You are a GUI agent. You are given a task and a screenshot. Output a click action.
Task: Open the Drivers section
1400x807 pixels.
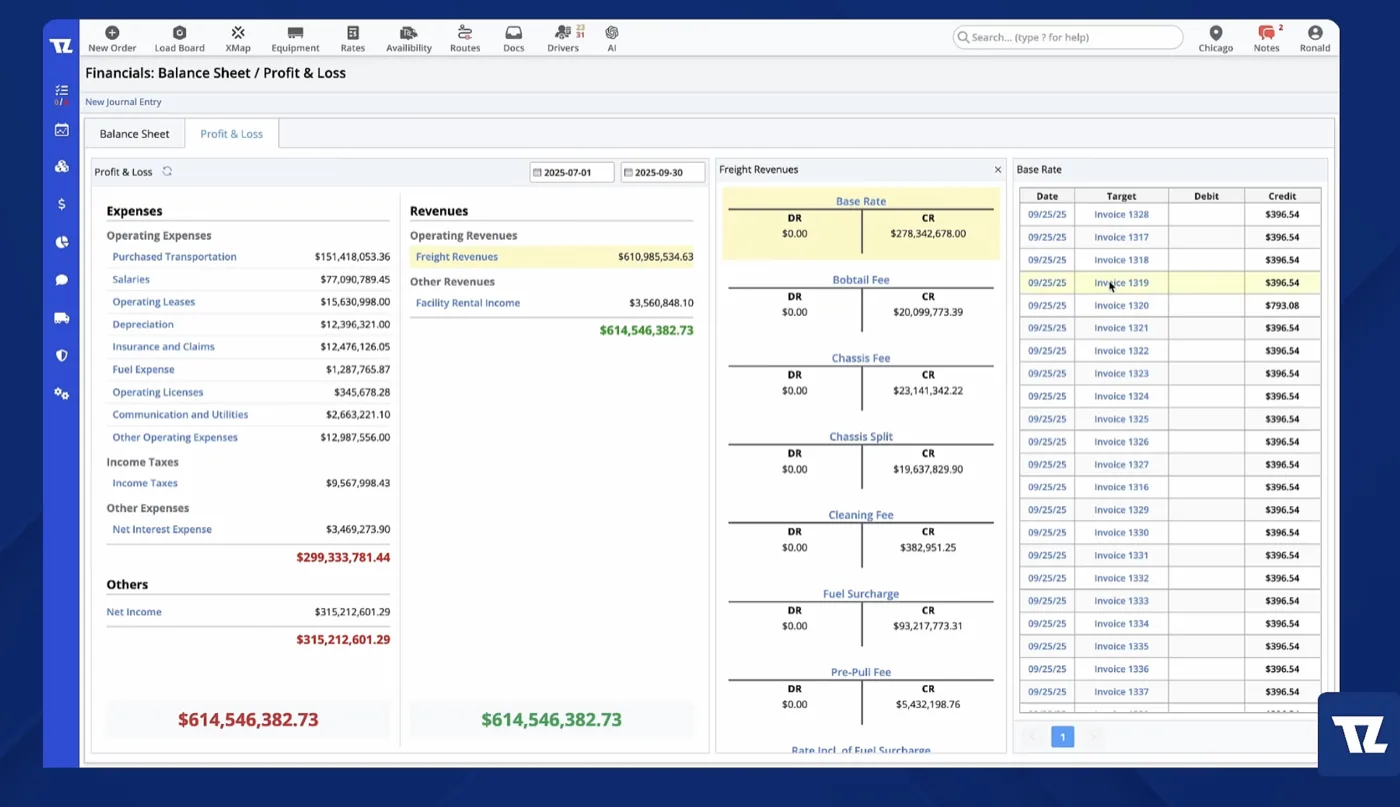pos(563,39)
